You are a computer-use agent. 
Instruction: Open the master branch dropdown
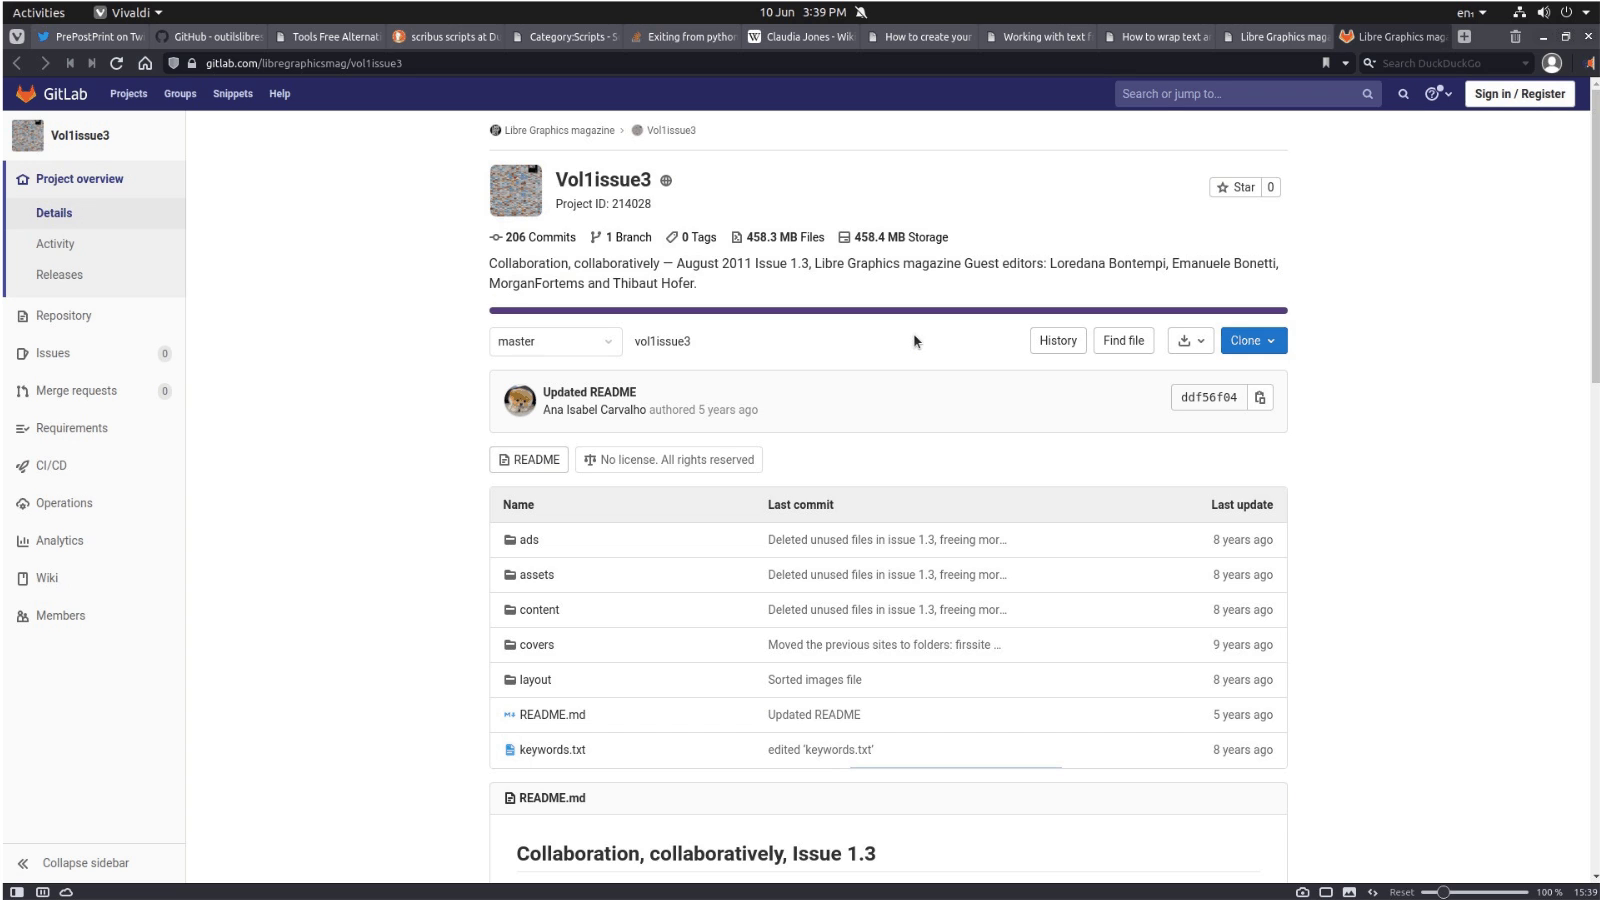click(x=555, y=341)
